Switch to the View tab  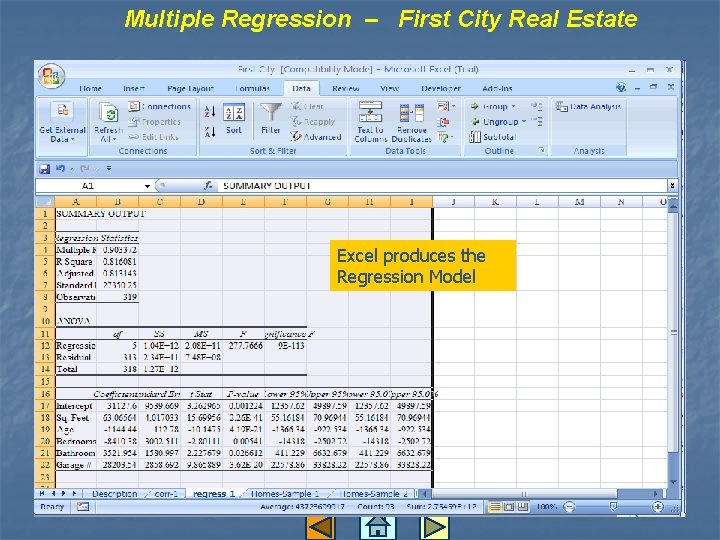click(389, 88)
